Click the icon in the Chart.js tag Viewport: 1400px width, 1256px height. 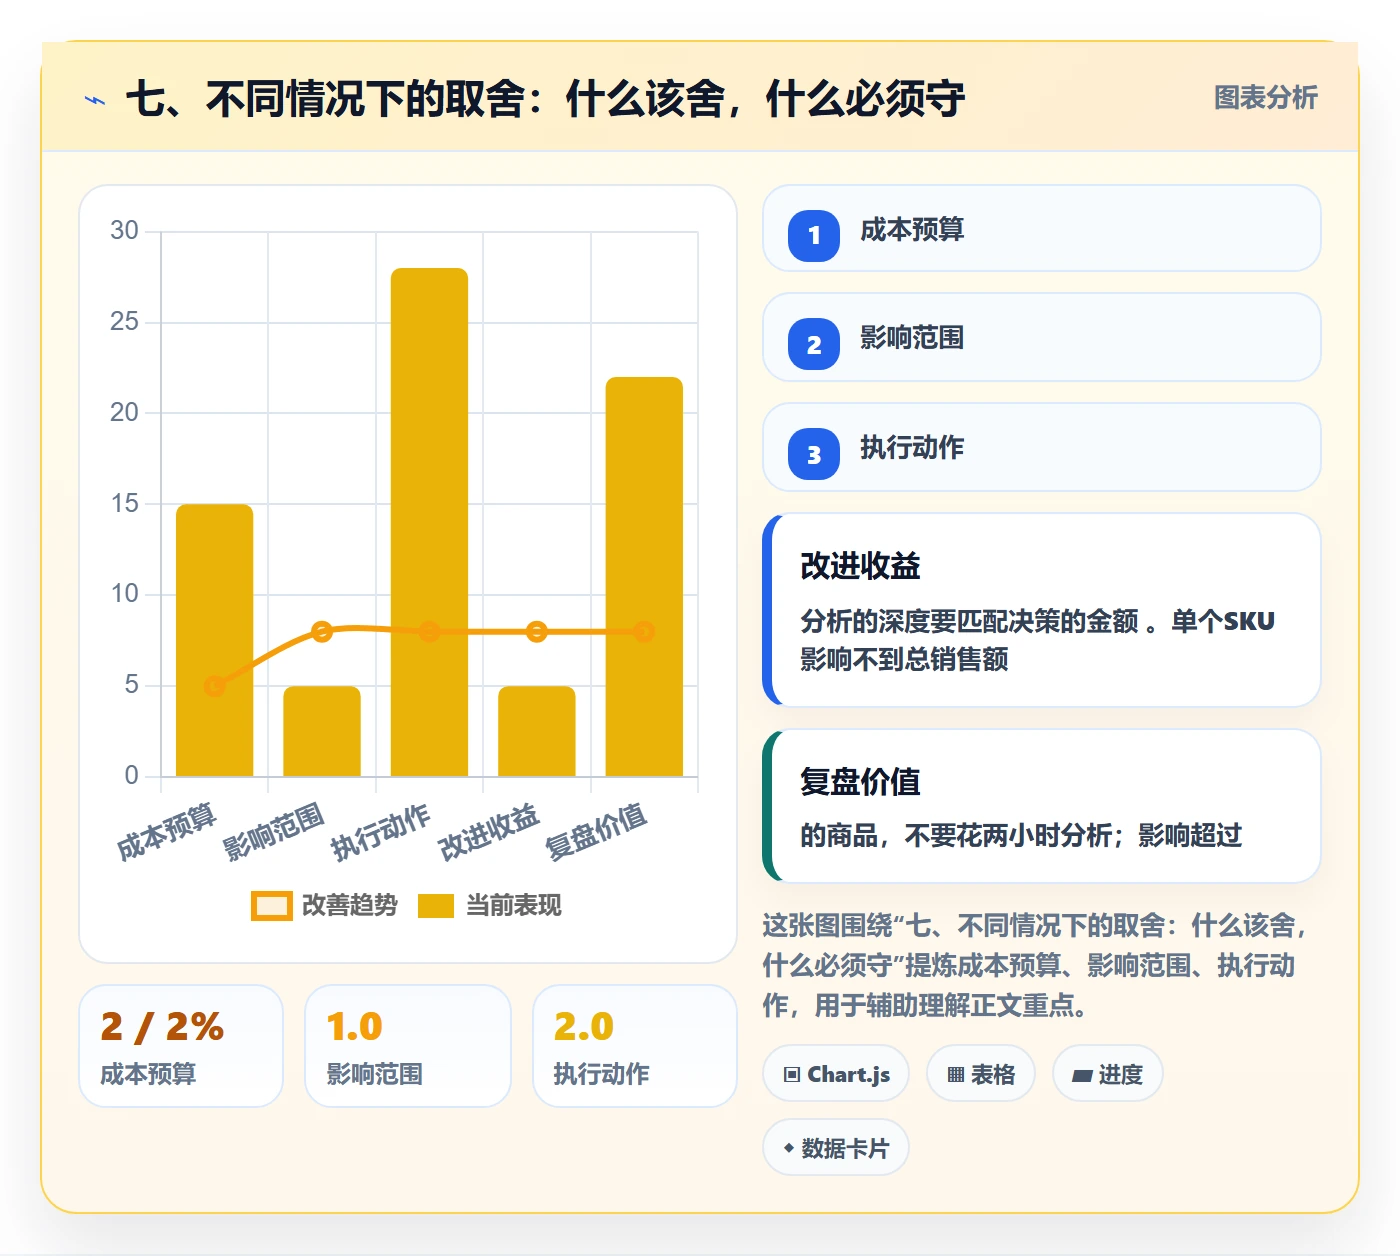pos(792,1075)
